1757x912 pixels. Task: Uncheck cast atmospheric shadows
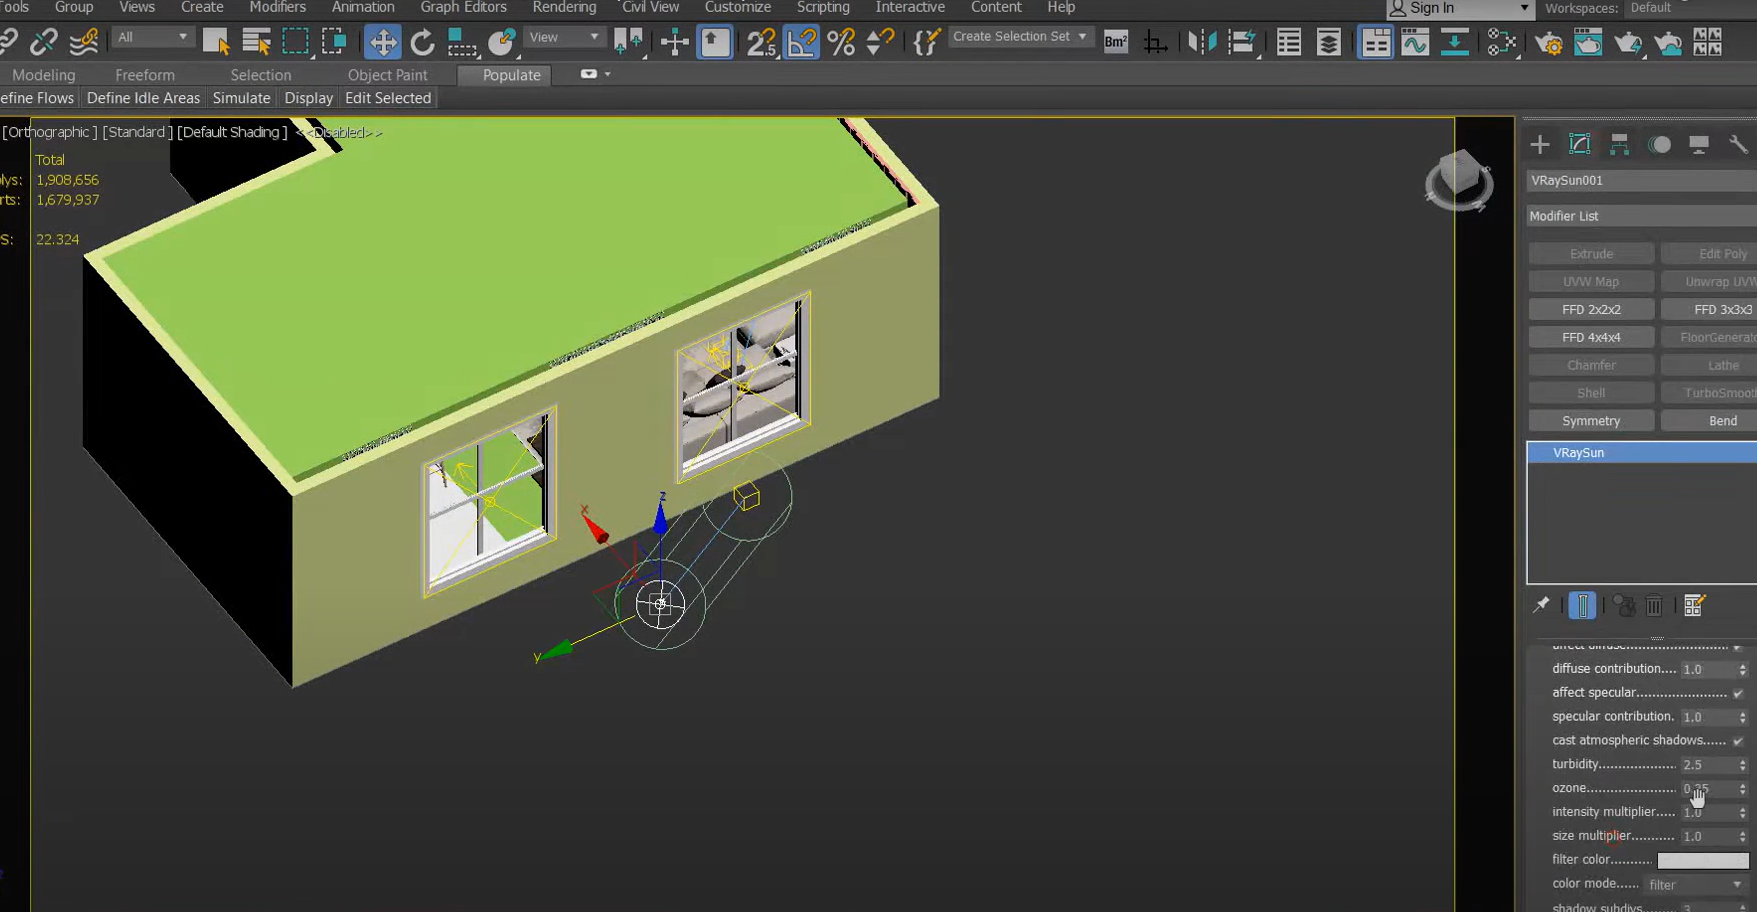point(1738,741)
